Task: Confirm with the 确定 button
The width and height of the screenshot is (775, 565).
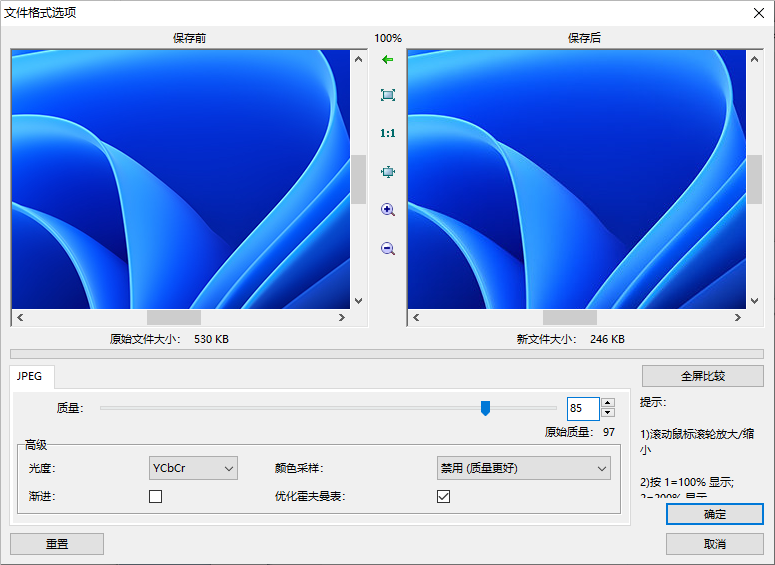Action: pyautogui.click(x=714, y=514)
